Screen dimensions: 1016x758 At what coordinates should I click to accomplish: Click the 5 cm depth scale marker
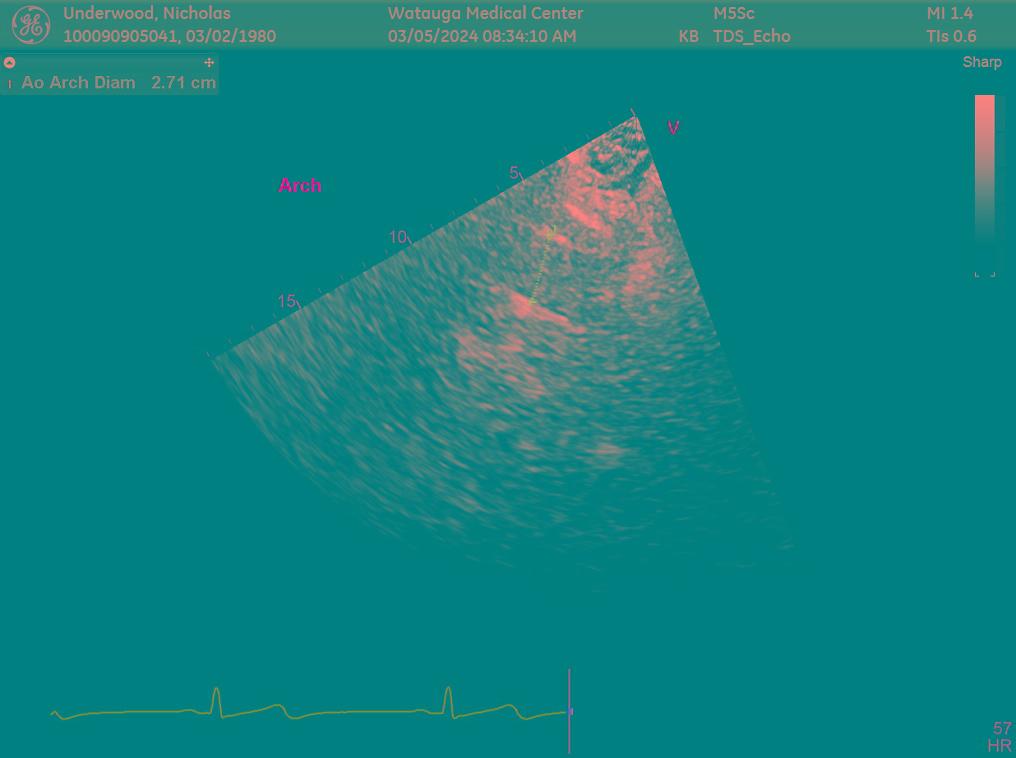(514, 173)
